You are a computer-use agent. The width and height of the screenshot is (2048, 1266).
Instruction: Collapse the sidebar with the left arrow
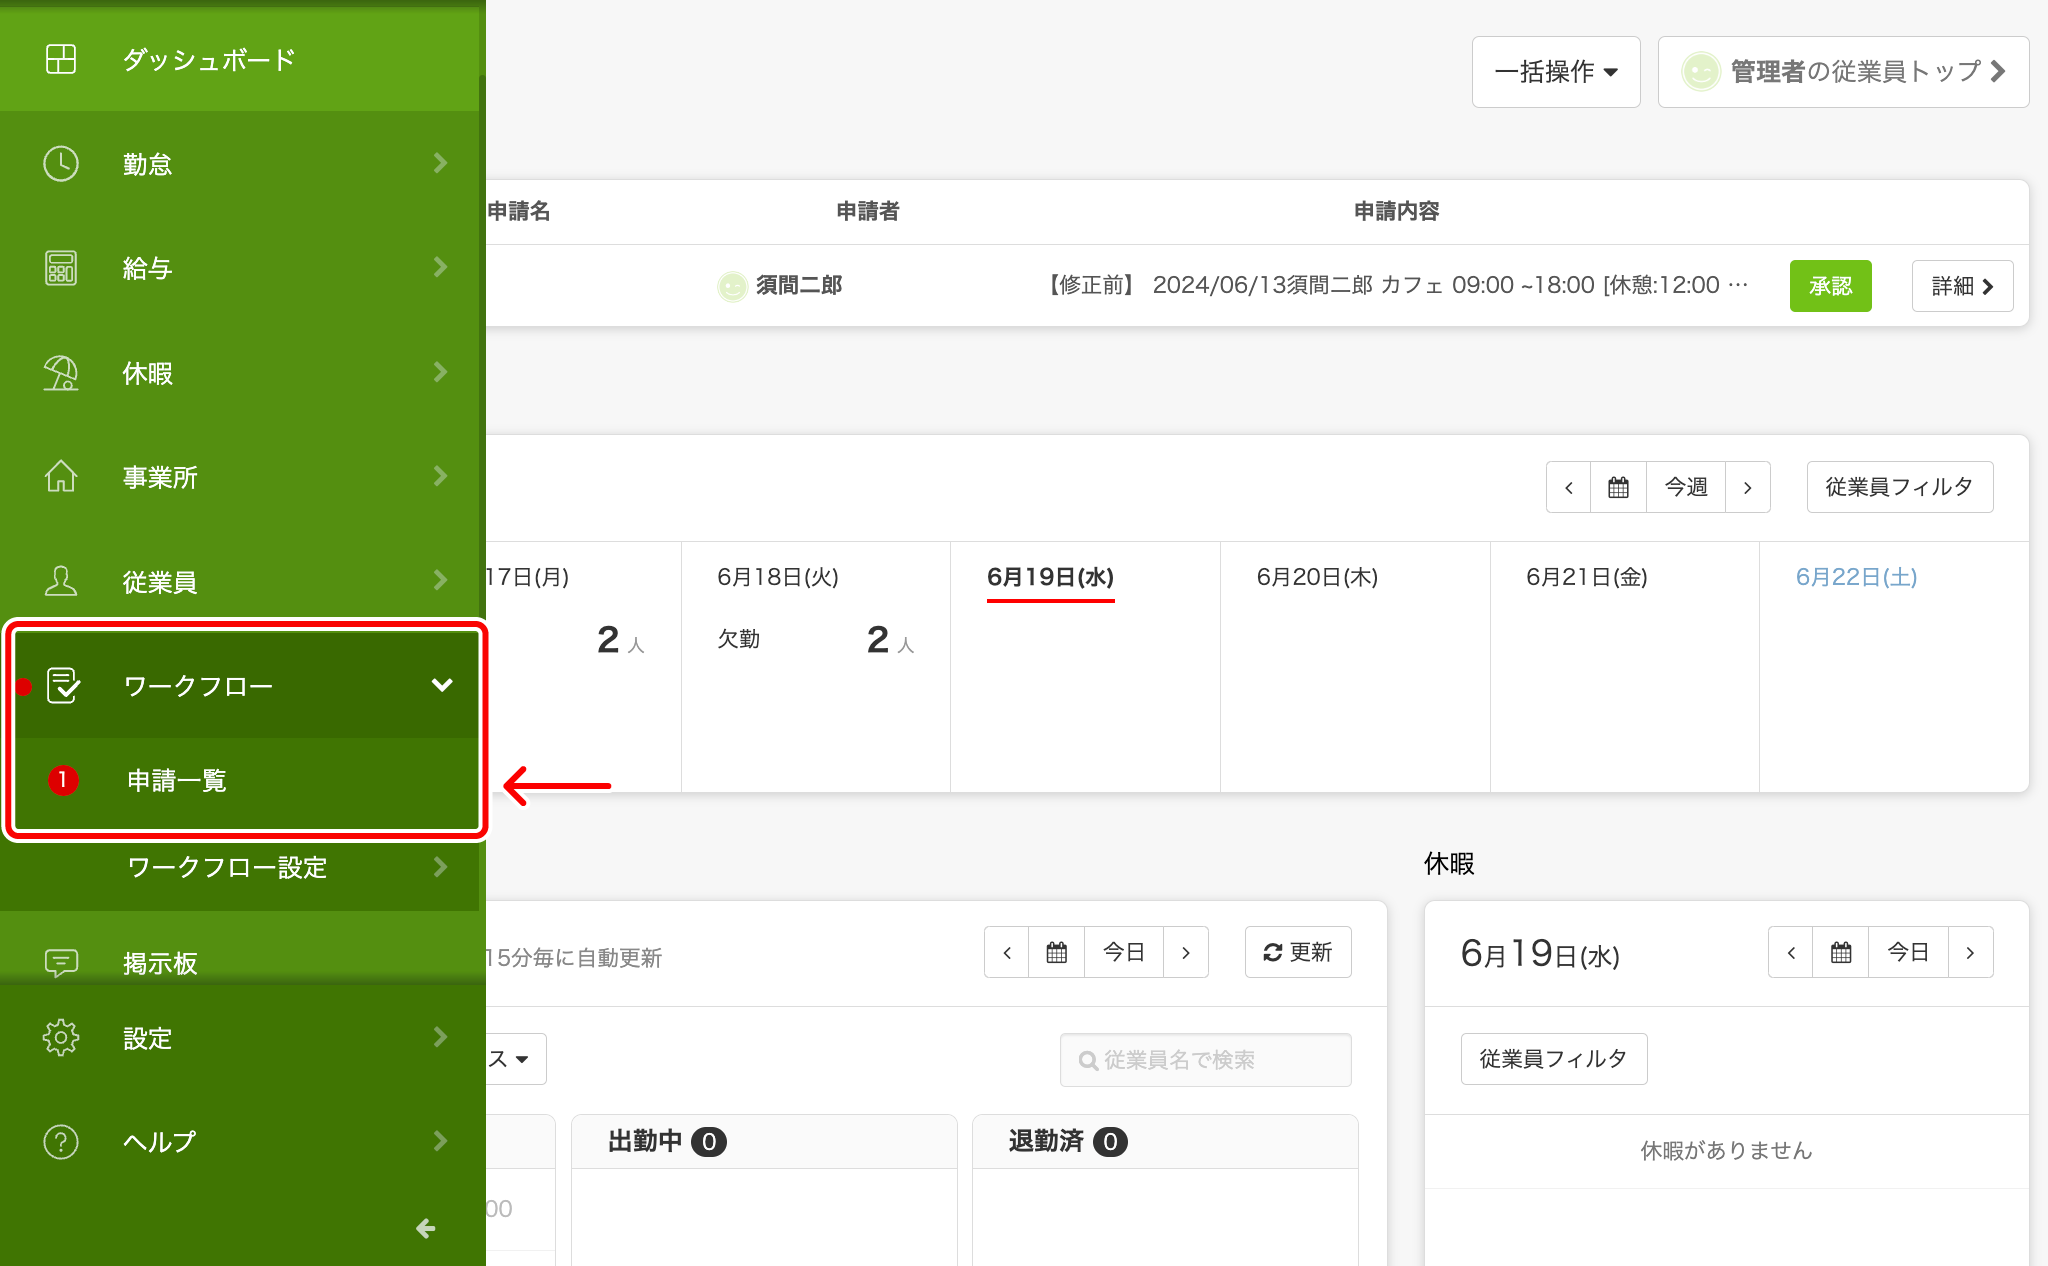[x=426, y=1228]
